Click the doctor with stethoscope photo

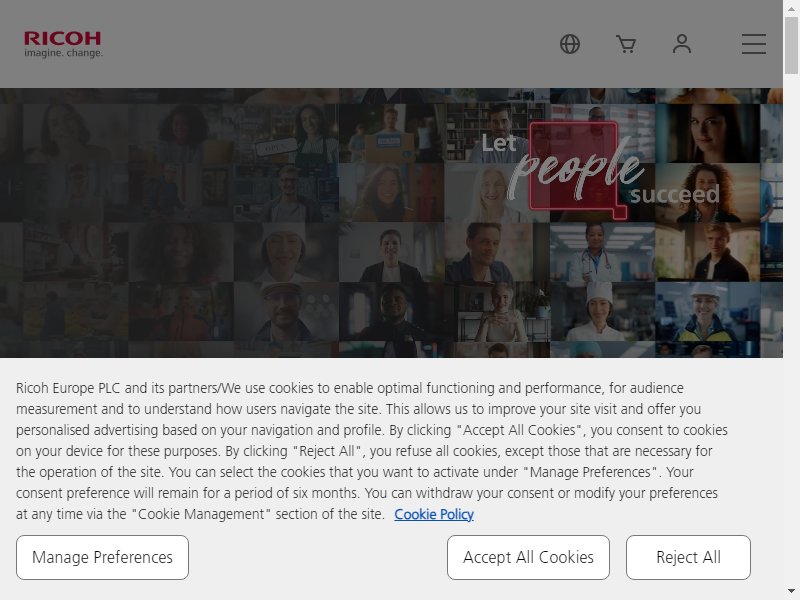click(x=602, y=252)
